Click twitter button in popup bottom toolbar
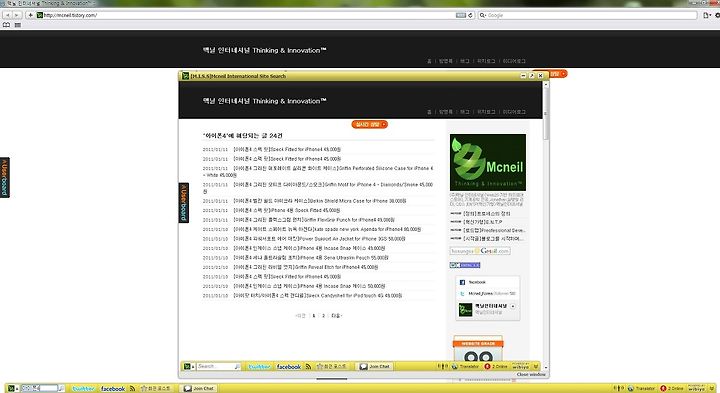Viewport: 720px width, 393px height. [x=259, y=366]
